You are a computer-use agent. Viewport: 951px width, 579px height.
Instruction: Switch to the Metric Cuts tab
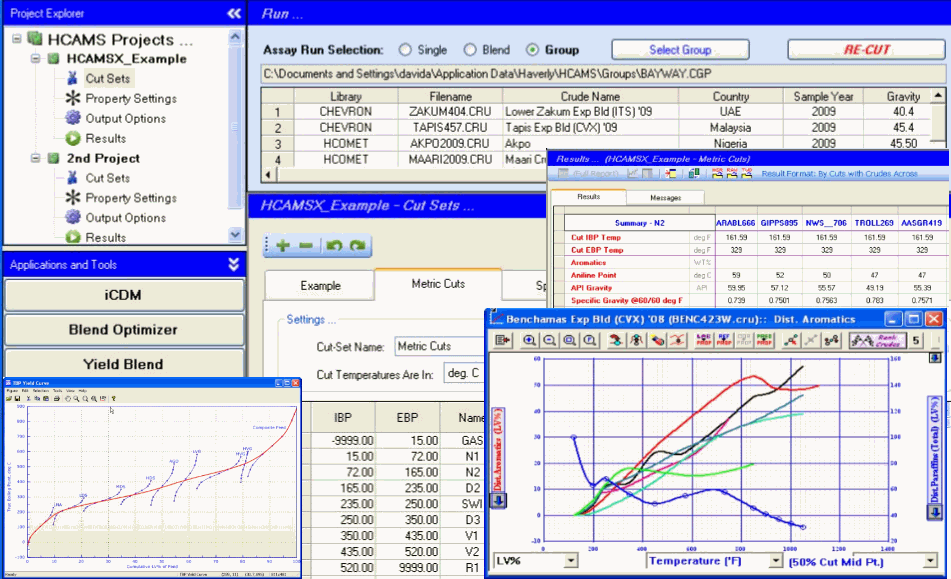438,284
